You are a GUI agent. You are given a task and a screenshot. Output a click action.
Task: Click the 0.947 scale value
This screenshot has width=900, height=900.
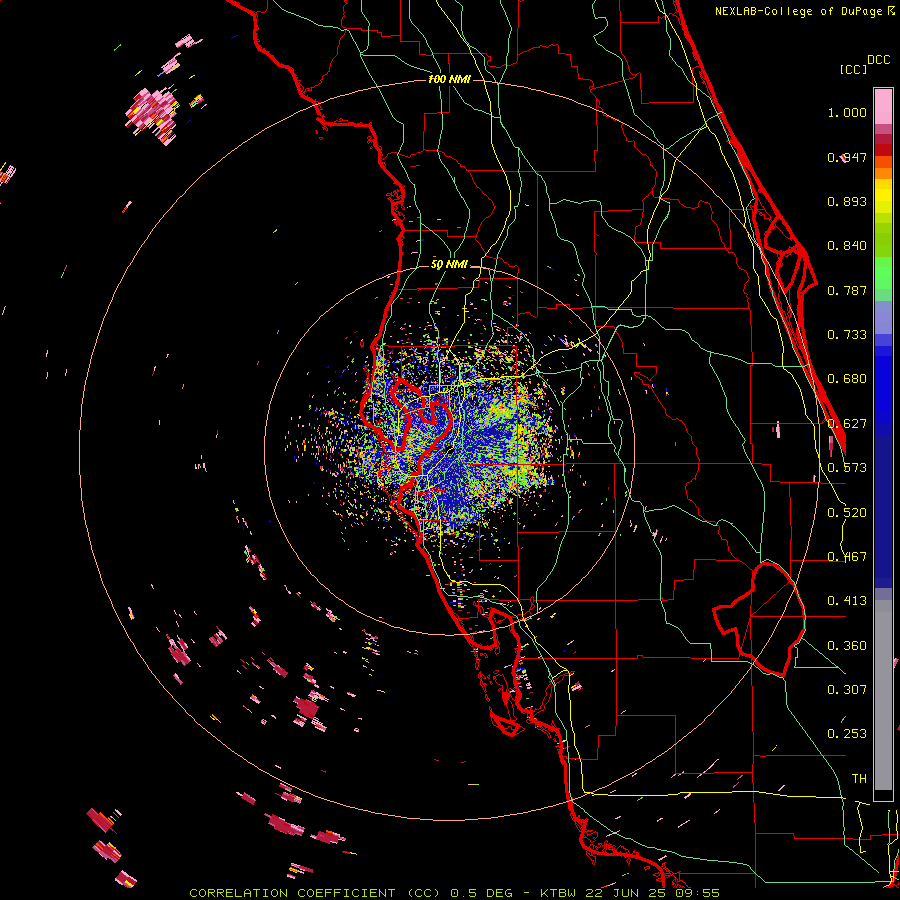[x=847, y=157]
